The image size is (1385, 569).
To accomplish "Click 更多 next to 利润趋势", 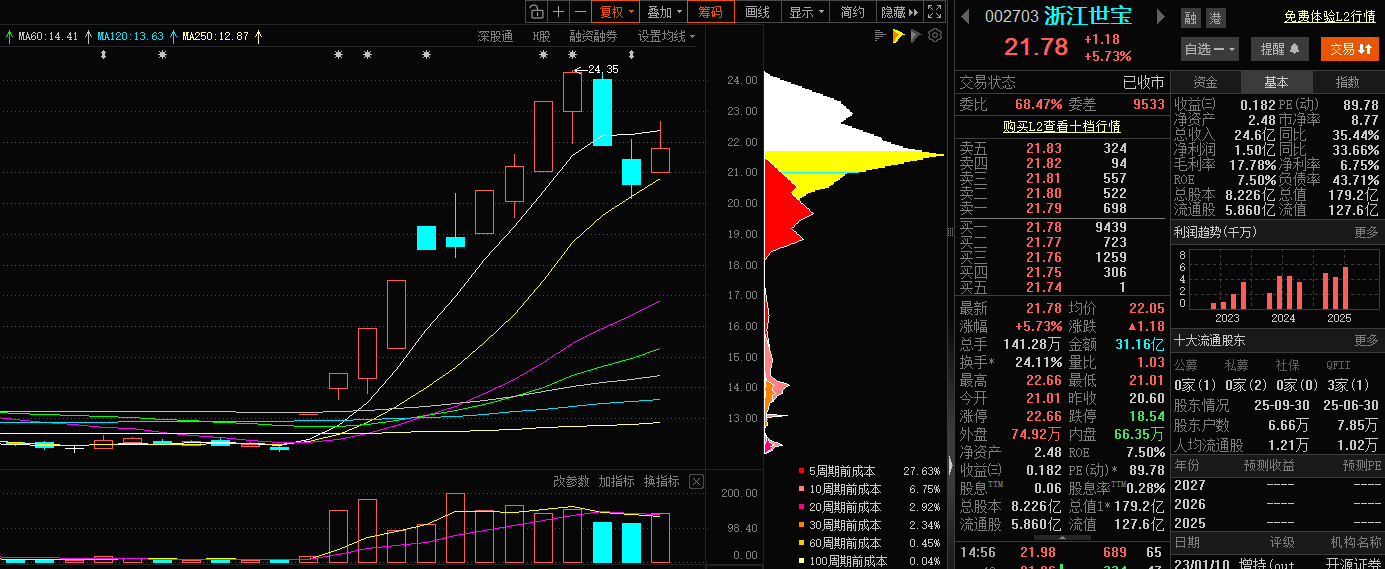I will [1366, 232].
